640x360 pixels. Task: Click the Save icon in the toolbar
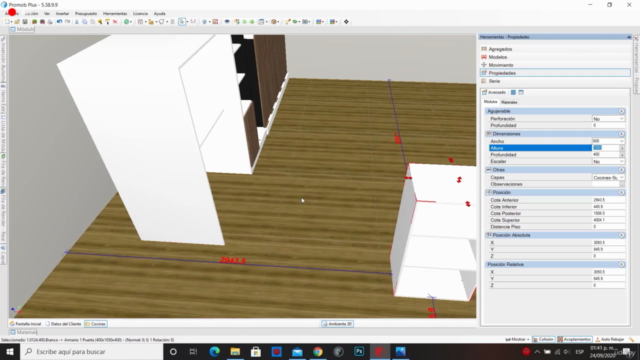click(25, 22)
